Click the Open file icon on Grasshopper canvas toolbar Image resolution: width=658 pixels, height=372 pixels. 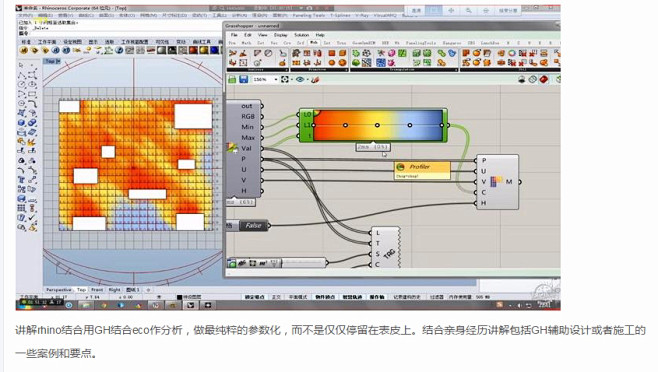click(232, 79)
